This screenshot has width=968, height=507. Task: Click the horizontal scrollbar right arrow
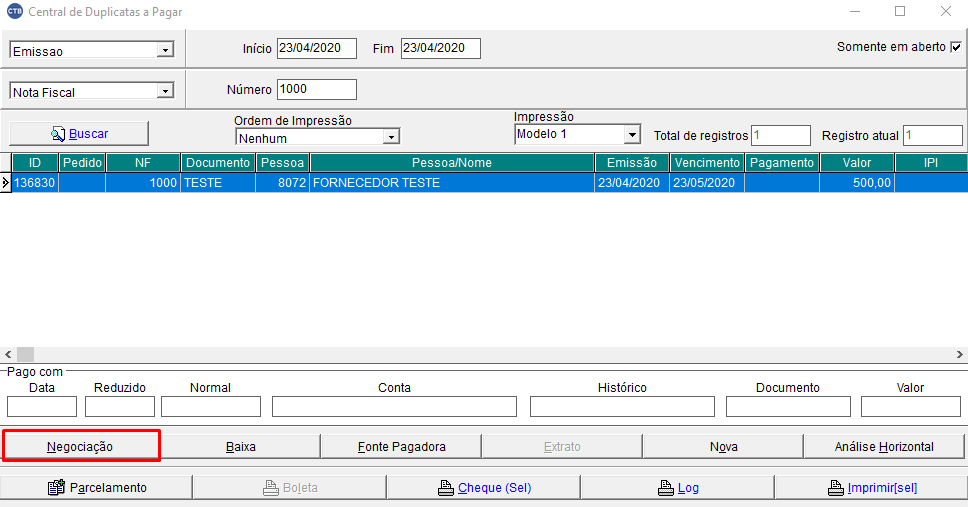pos(960,354)
